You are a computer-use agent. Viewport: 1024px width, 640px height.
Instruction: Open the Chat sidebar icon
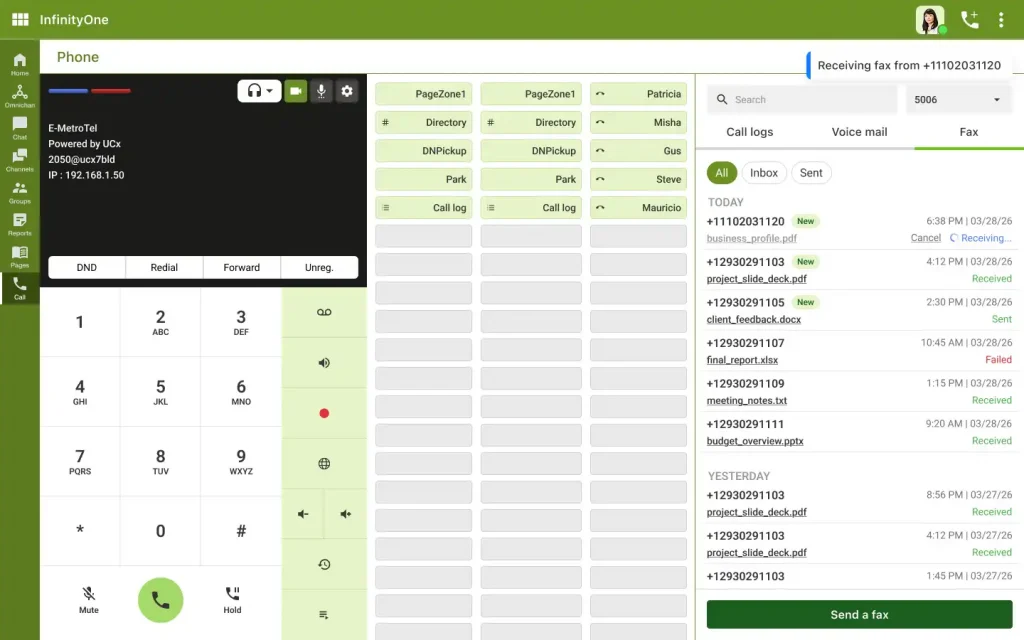click(x=20, y=128)
